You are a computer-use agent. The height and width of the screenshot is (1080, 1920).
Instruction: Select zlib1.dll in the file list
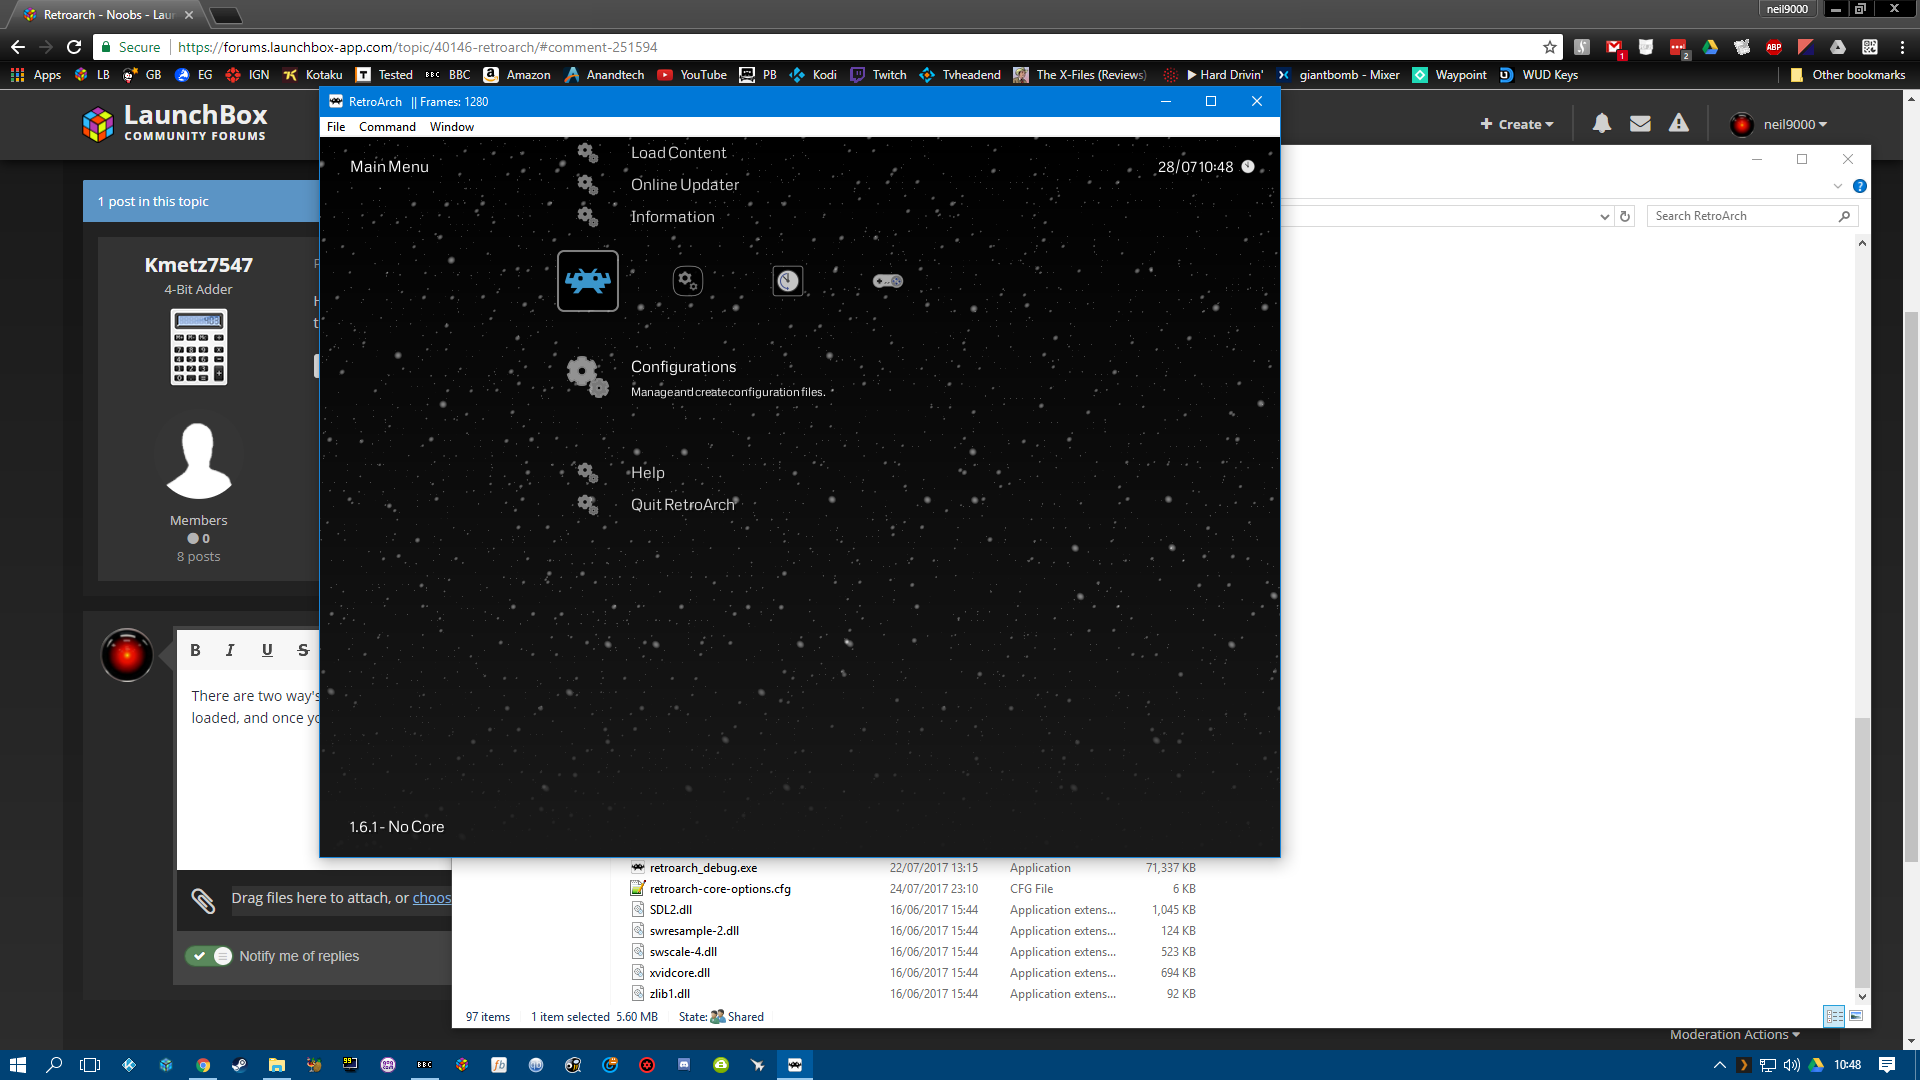(x=669, y=994)
